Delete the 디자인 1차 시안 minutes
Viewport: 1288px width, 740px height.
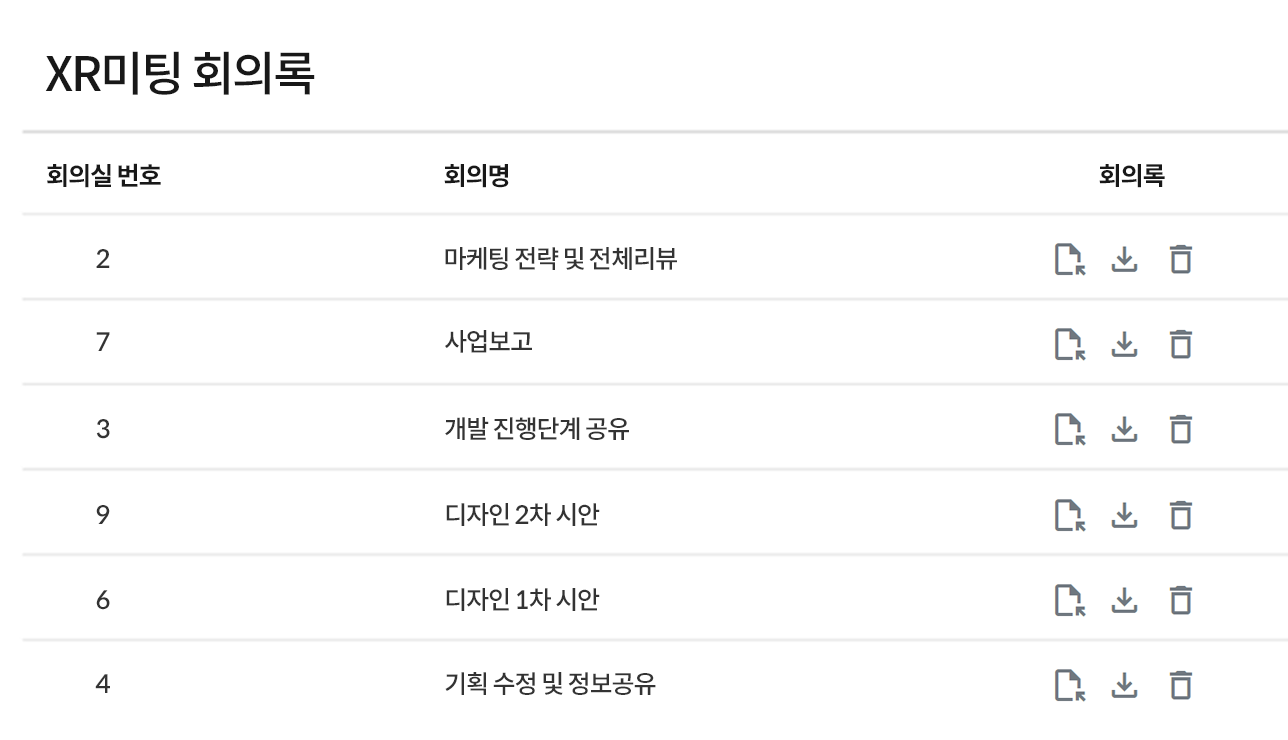tap(1181, 600)
